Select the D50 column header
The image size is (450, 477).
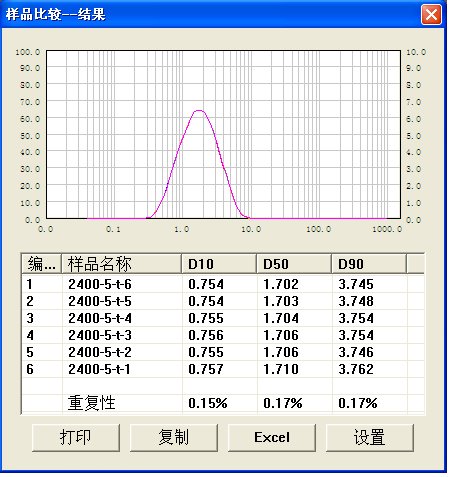(x=294, y=264)
